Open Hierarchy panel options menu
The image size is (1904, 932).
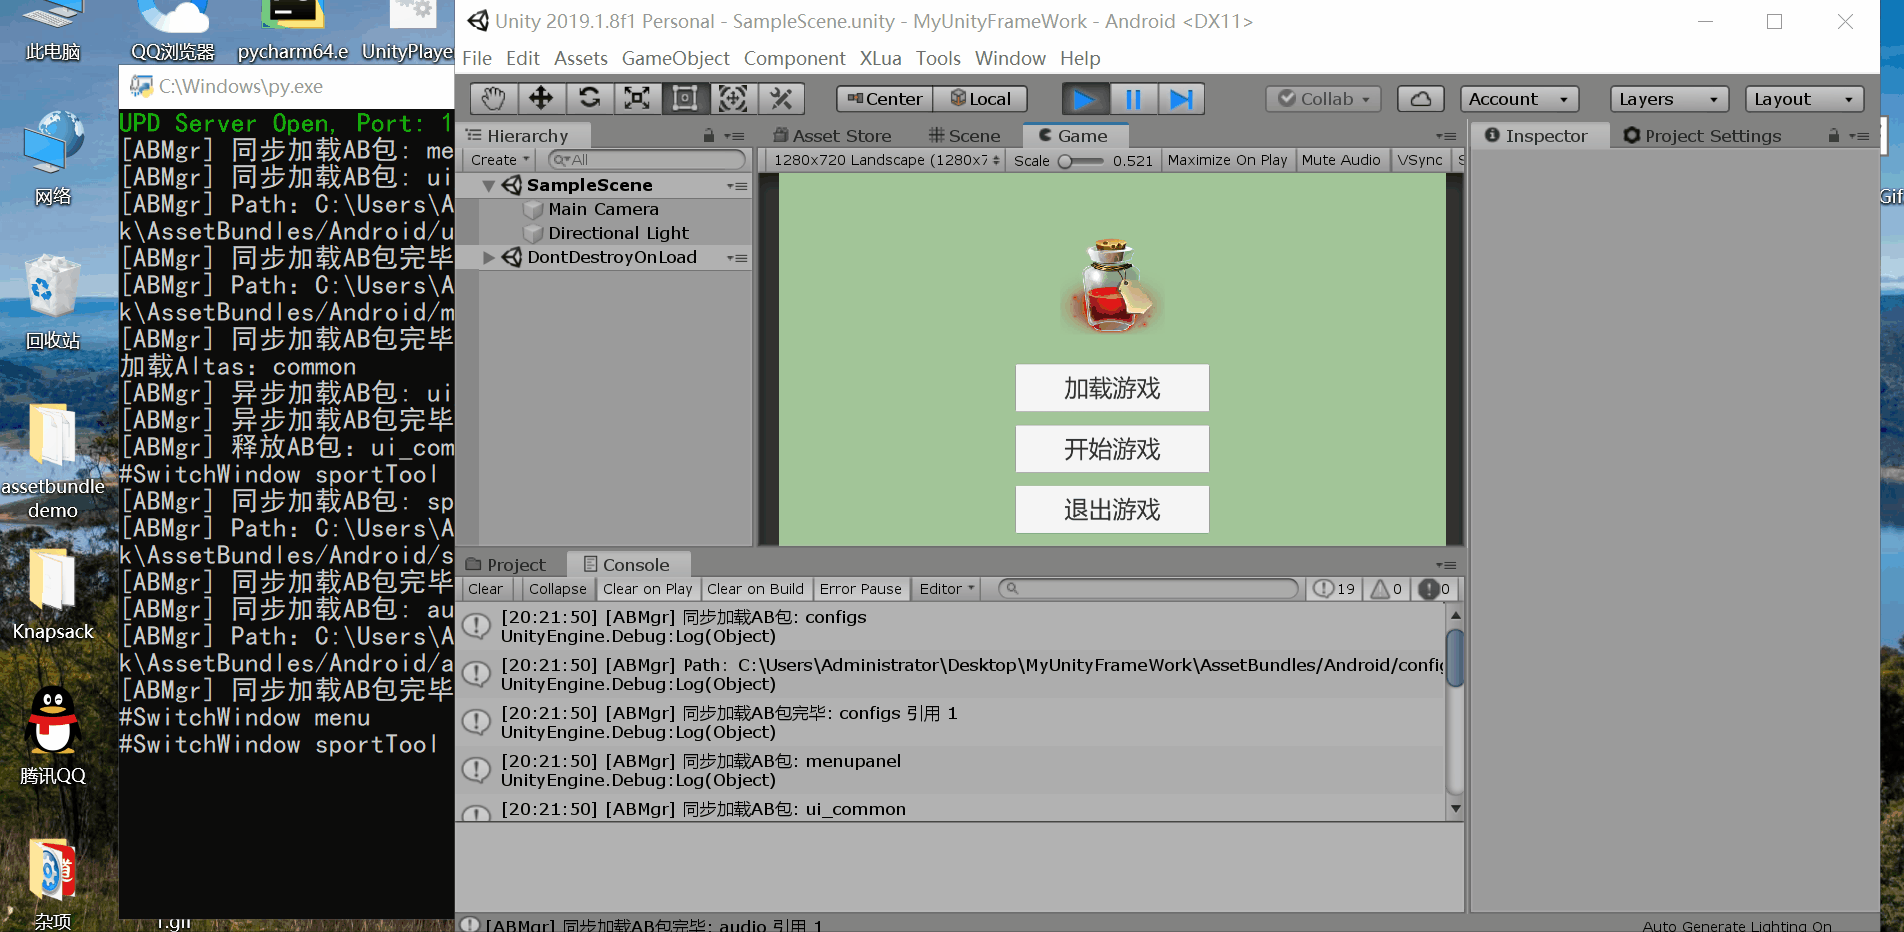tap(735, 136)
